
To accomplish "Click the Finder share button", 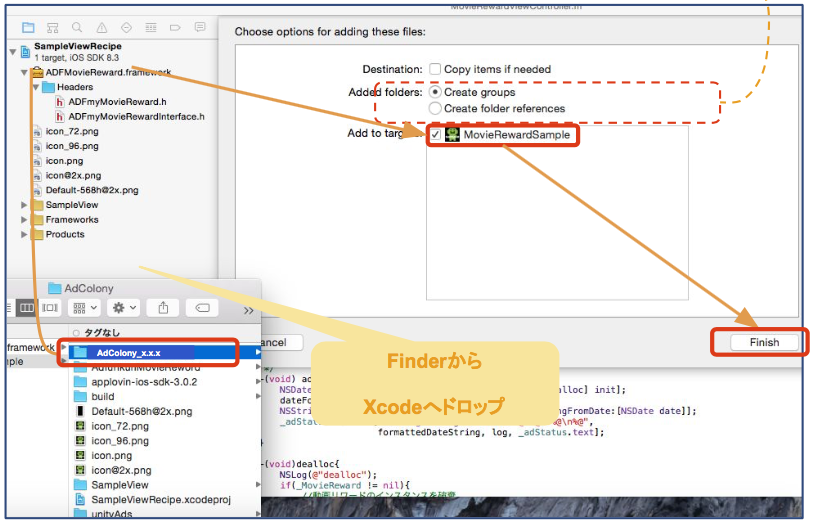I will point(163,308).
